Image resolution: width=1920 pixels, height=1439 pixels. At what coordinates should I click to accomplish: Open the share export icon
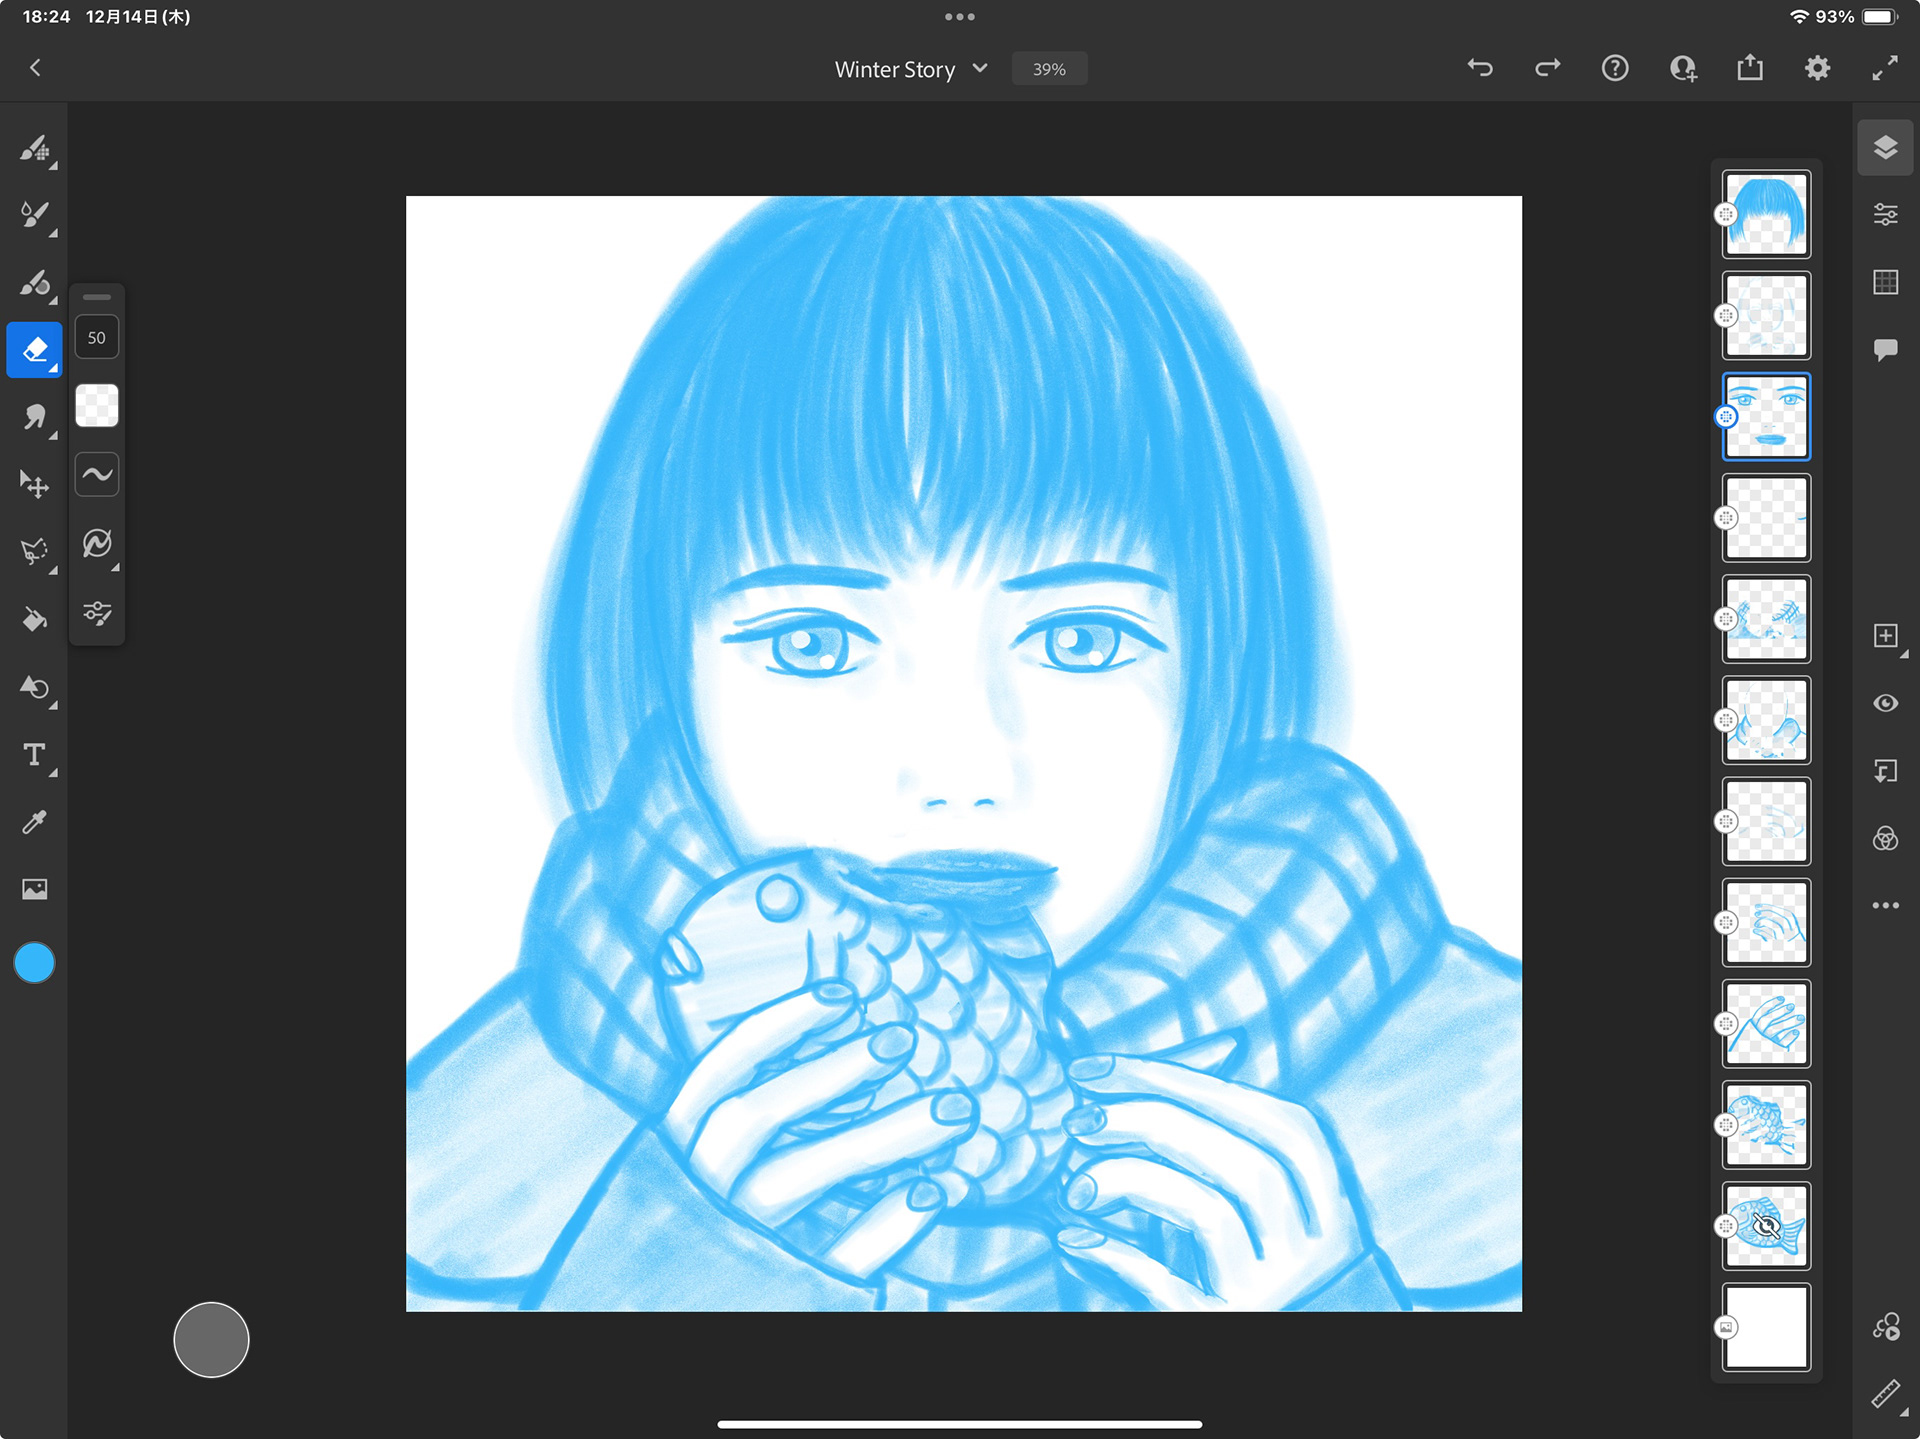(x=1750, y=68)
